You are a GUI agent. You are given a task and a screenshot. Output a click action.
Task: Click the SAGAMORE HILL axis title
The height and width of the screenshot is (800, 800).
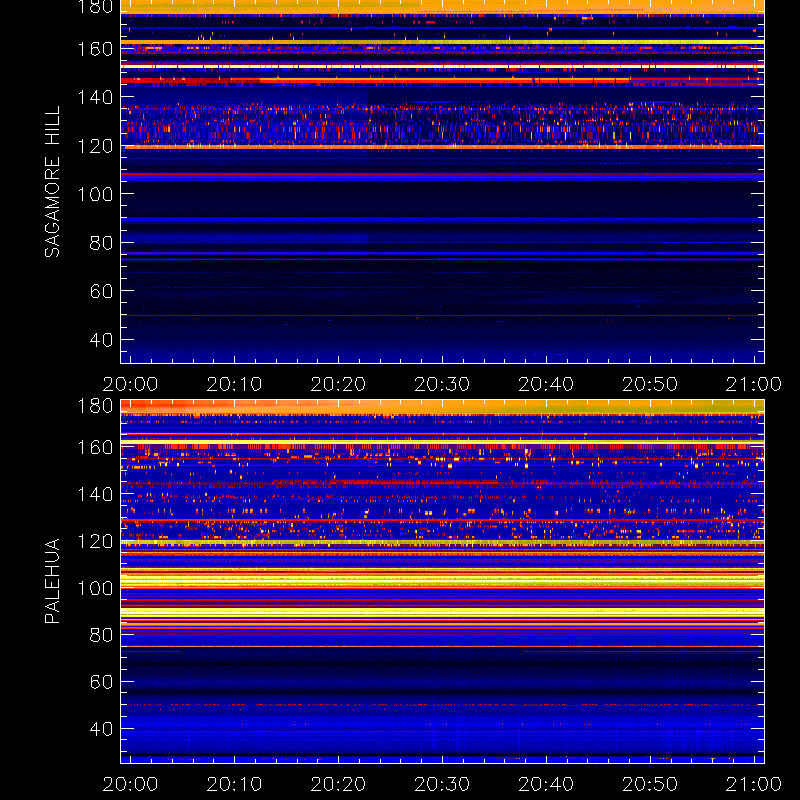pyautogui.click(x=52, y=182)
